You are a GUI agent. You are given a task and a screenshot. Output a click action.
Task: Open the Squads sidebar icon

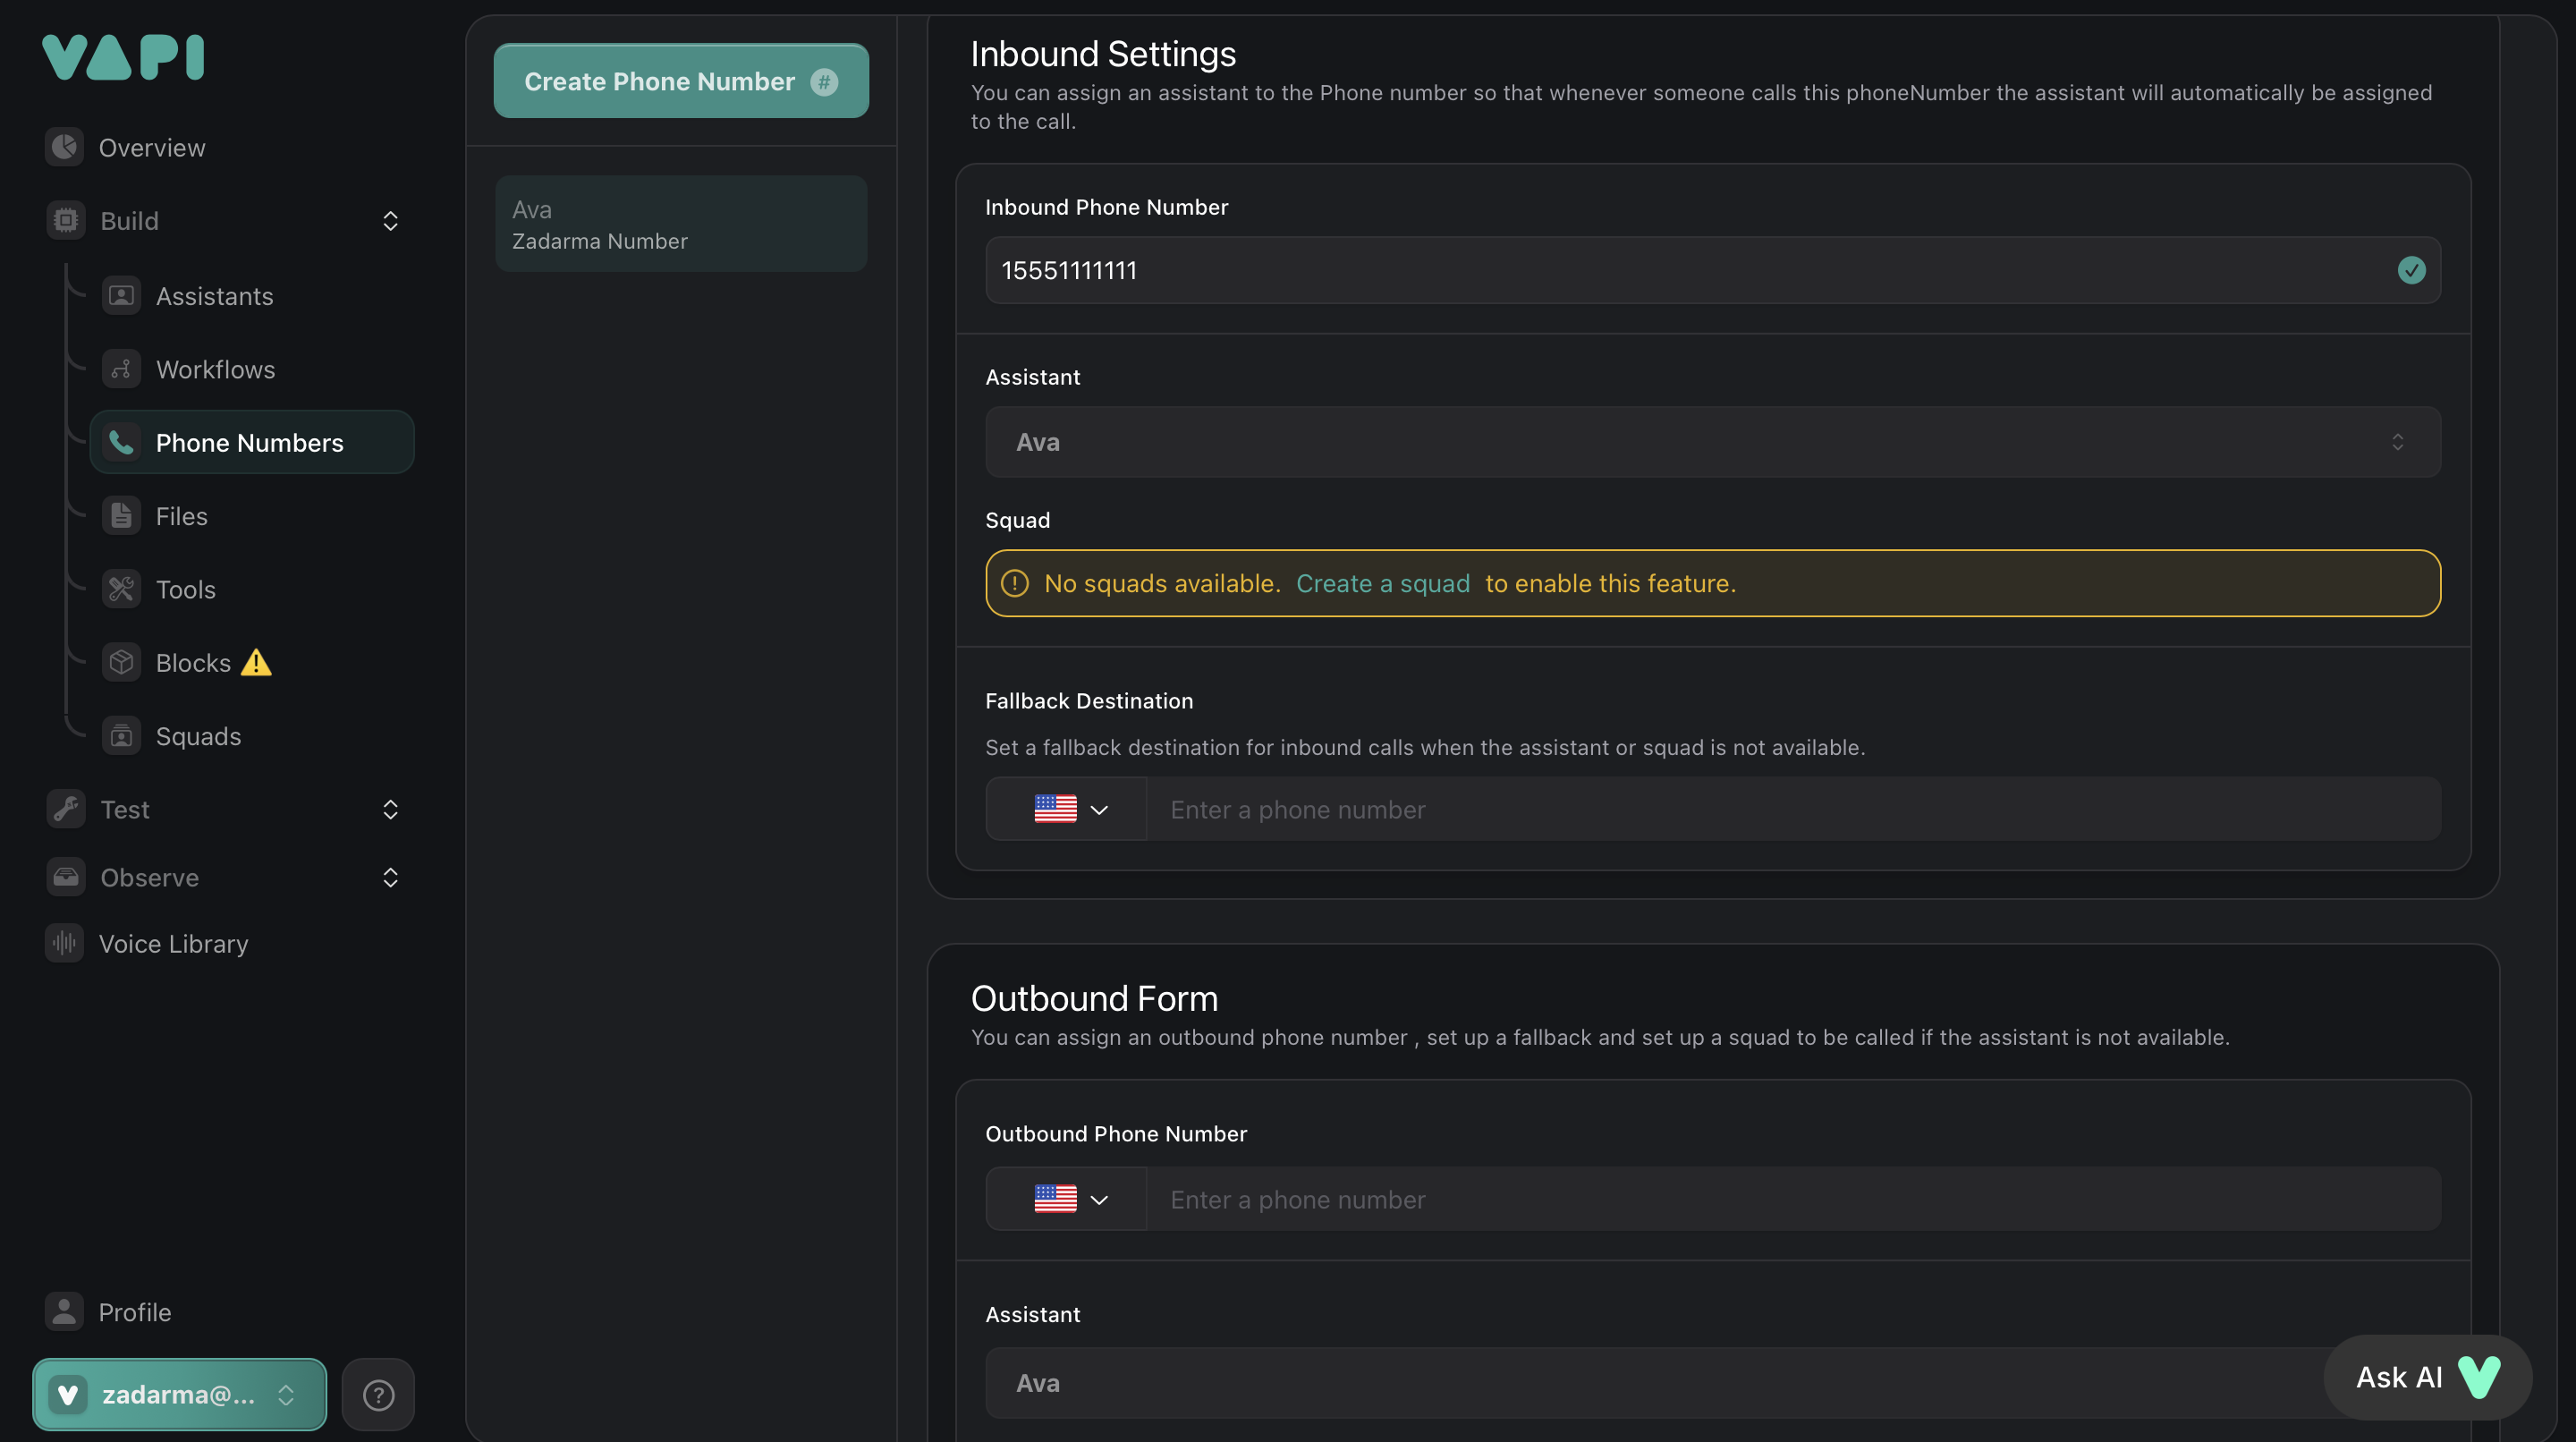[x=121, y=736]
